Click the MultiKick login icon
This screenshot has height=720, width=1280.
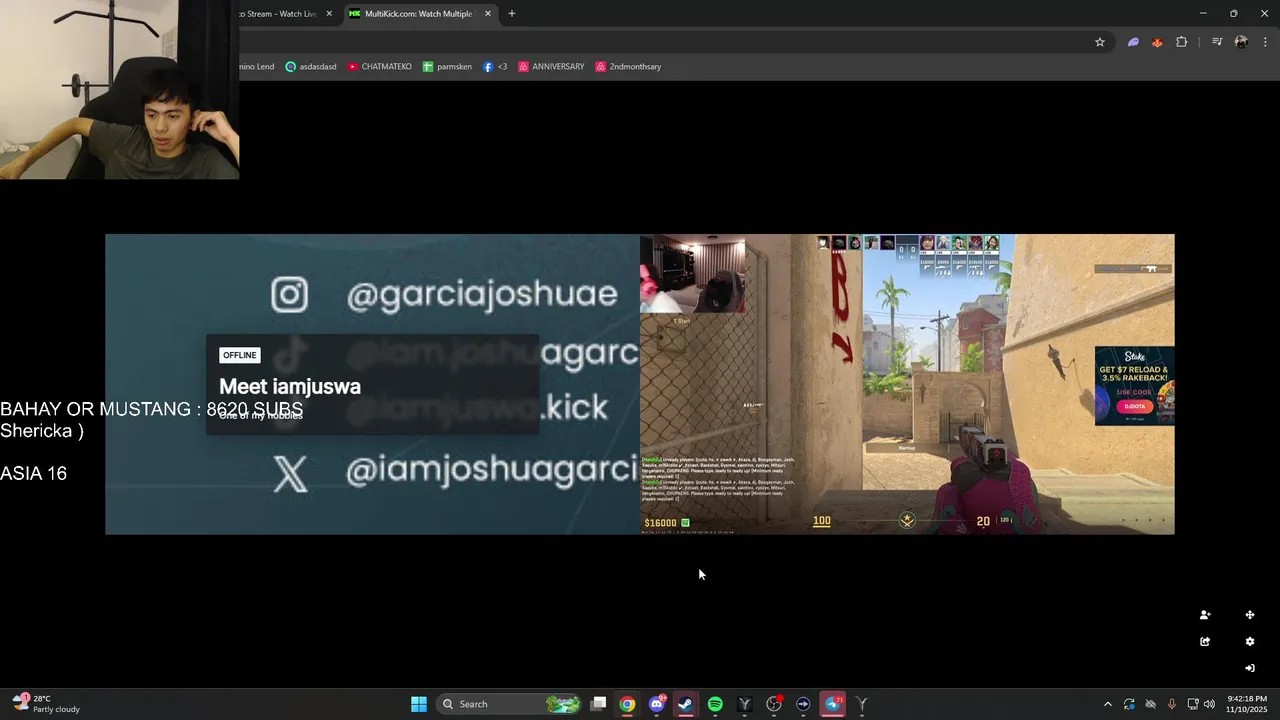[x=1249, y=668]
